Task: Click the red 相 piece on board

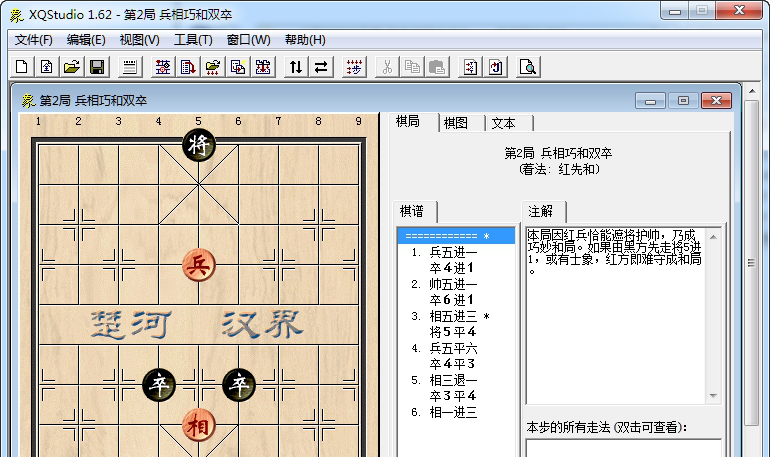Action: pyautogui.click(x=198, y=425)
